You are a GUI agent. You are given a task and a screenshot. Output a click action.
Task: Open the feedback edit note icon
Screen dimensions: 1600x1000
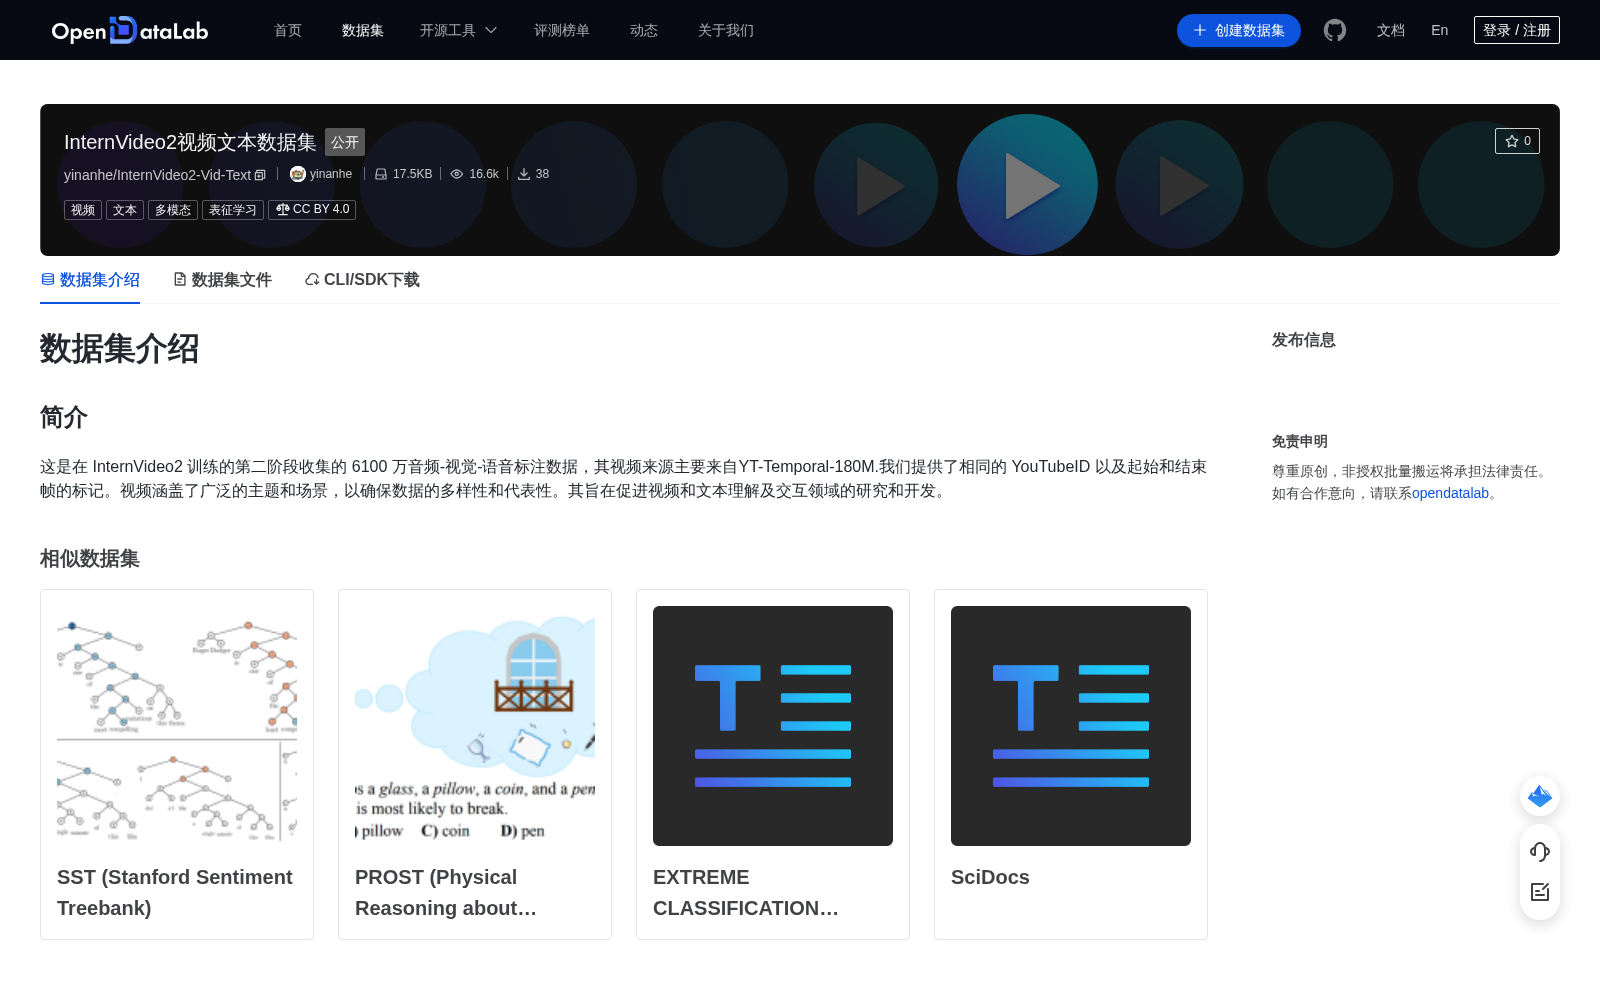[x=1540, y=892]
